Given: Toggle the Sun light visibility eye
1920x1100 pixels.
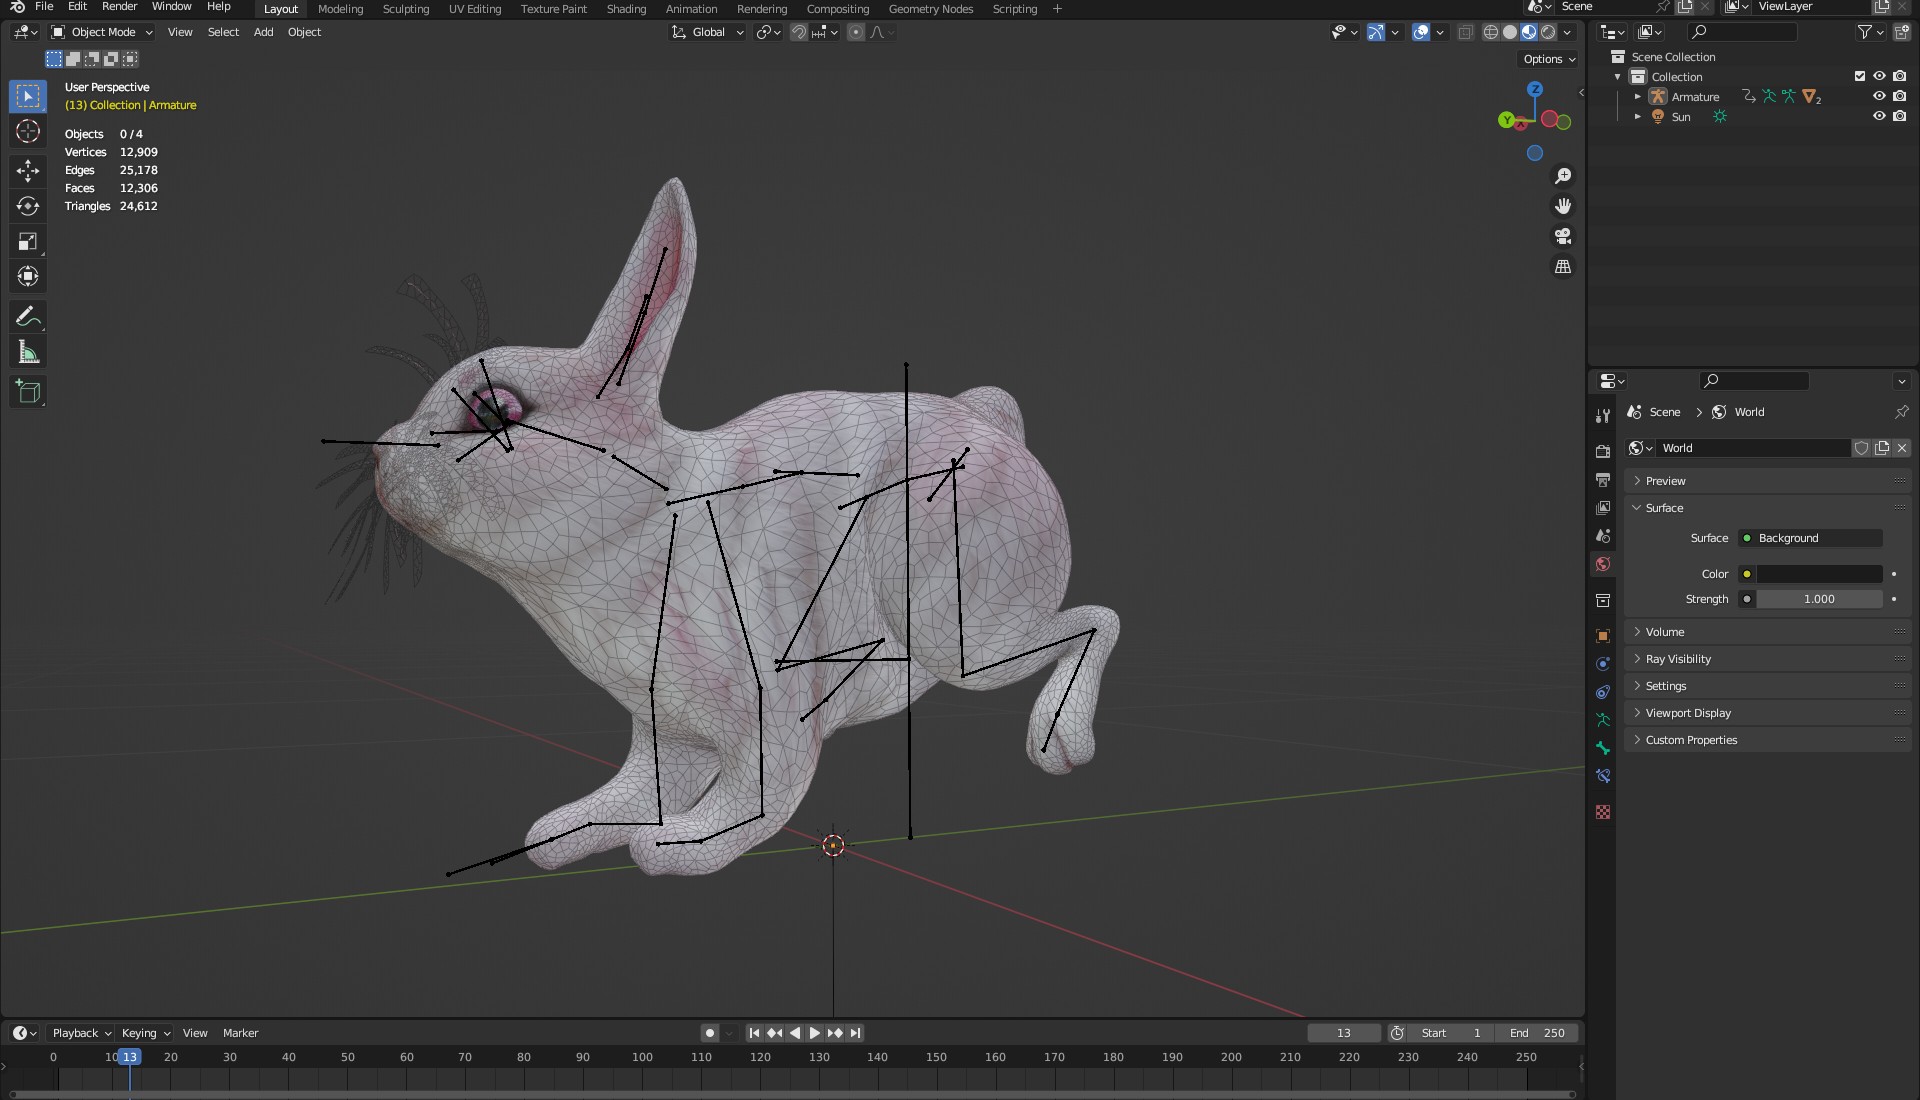Looking at the screenshot, I should [1879, 117].
